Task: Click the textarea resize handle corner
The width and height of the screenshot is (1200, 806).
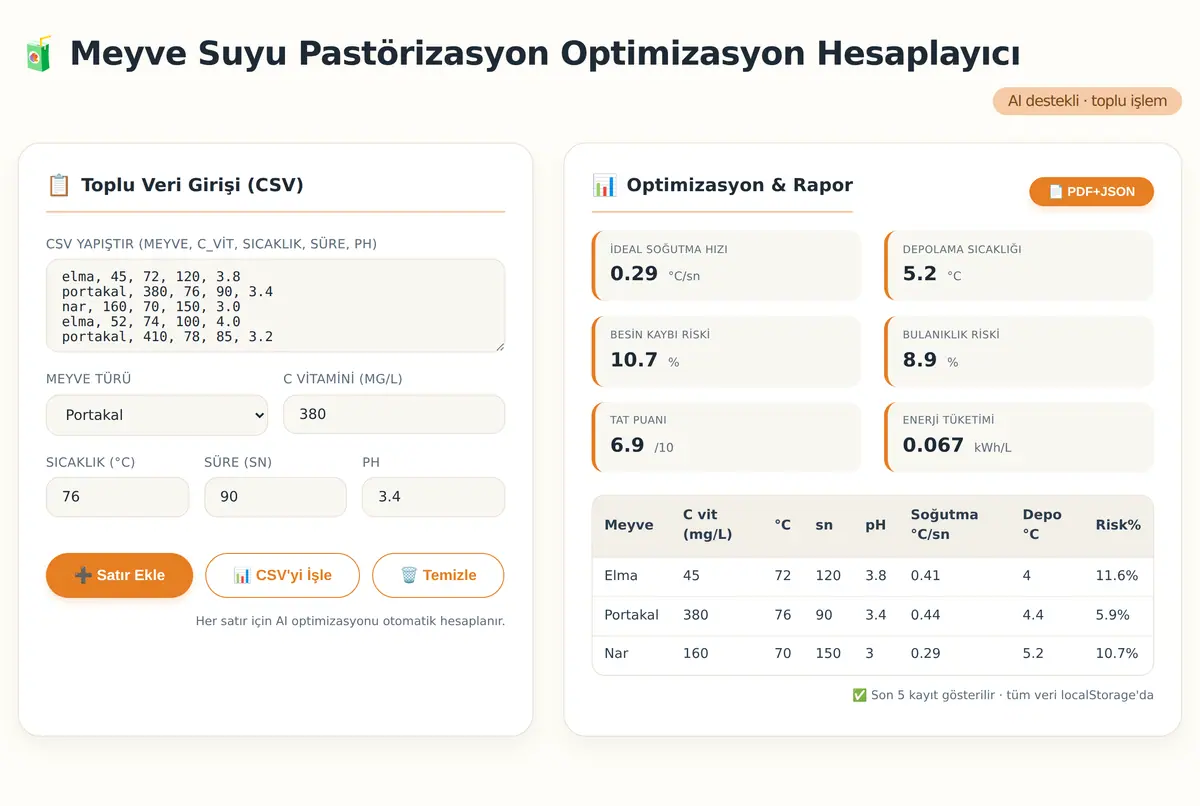Action: point(498,345)
